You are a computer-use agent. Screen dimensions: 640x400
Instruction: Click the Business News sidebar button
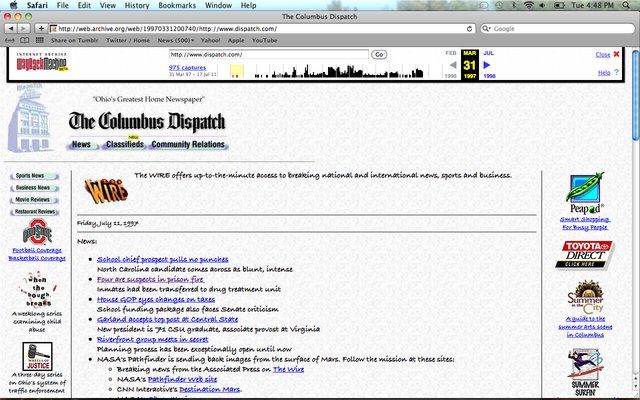pos(34,188)
